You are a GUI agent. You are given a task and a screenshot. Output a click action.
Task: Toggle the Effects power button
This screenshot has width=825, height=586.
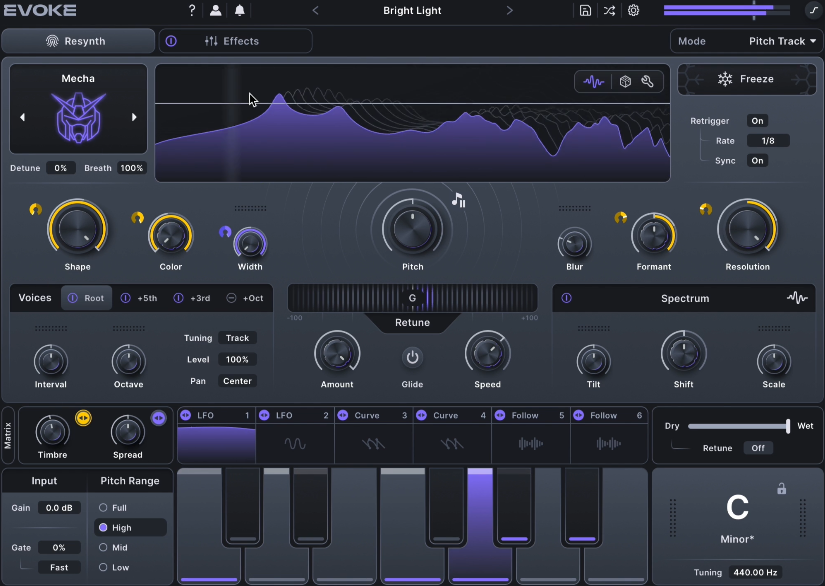[171, 41]
